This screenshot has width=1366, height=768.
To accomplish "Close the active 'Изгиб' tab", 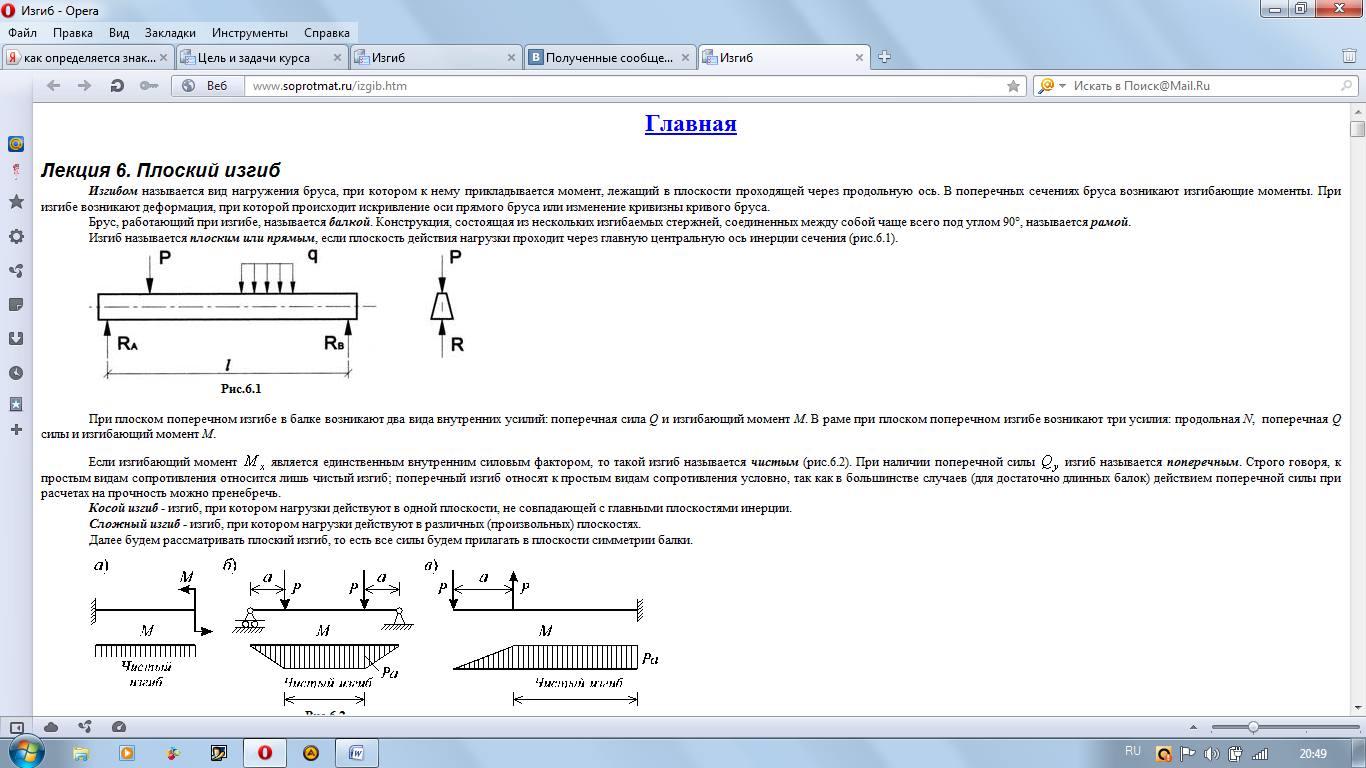I will [x=860, y=58].
